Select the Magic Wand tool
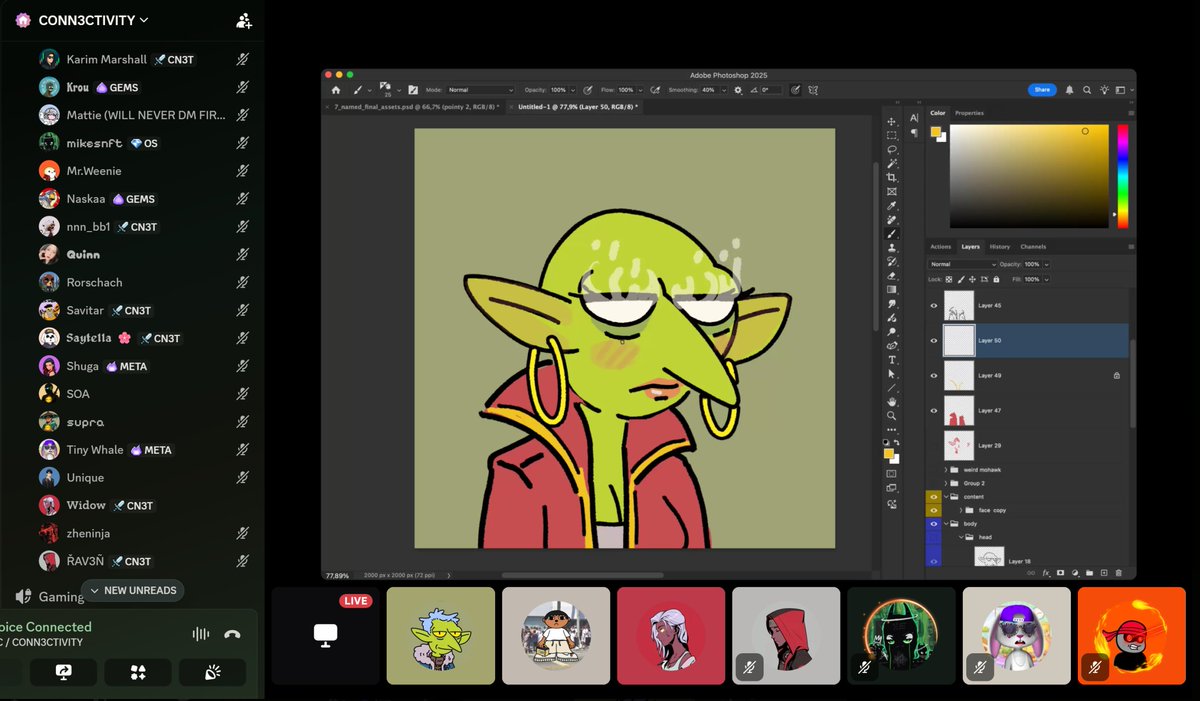Image resolution: width=1200 pixels, height=701 pixels. coord(891,162)
